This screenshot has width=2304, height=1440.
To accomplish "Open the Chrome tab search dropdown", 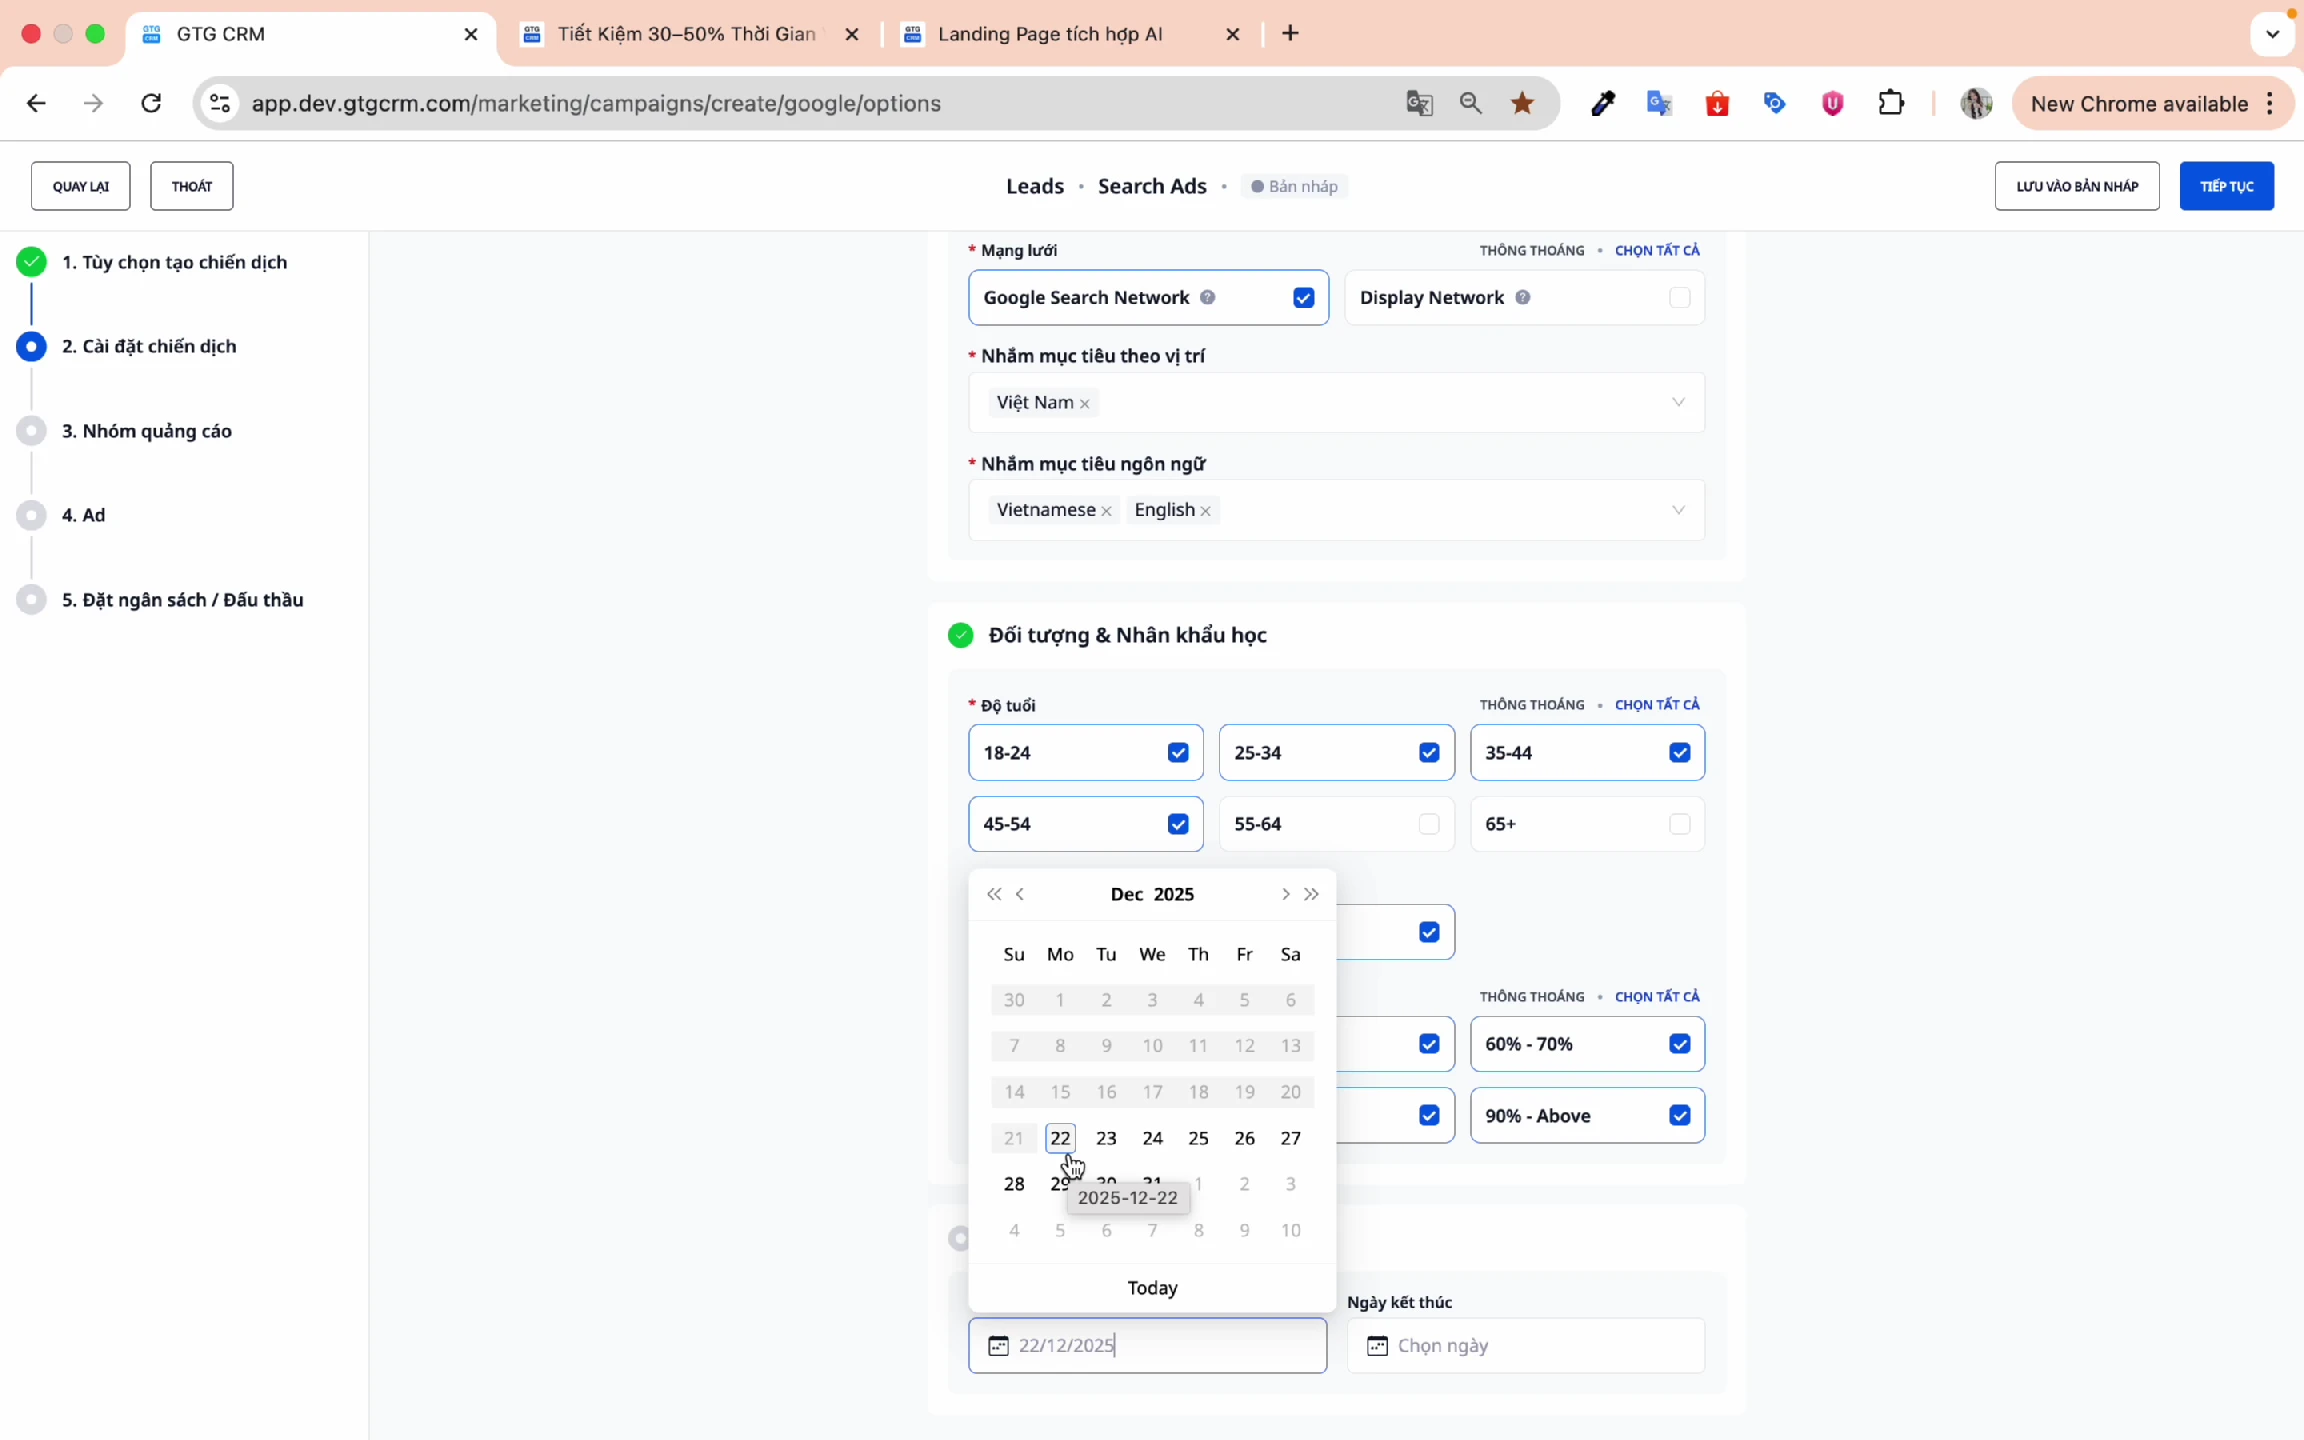I will coord(2272,34).
